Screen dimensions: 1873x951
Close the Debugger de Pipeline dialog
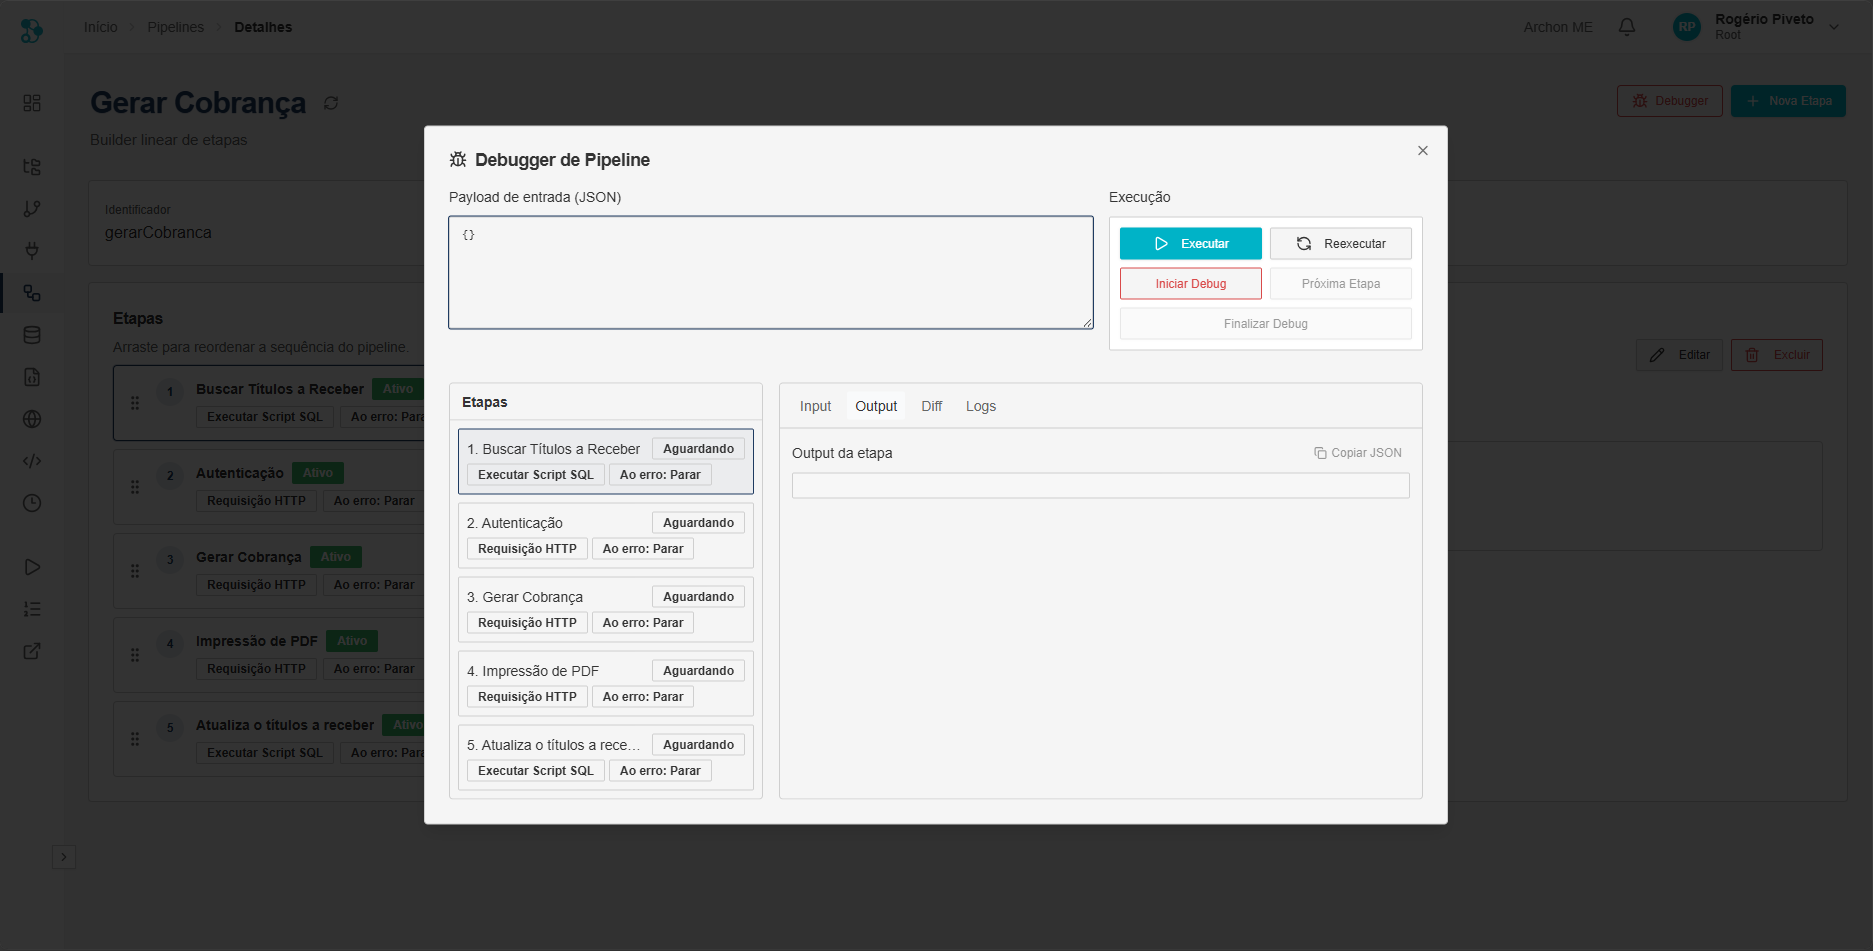tap(1422, 151)
